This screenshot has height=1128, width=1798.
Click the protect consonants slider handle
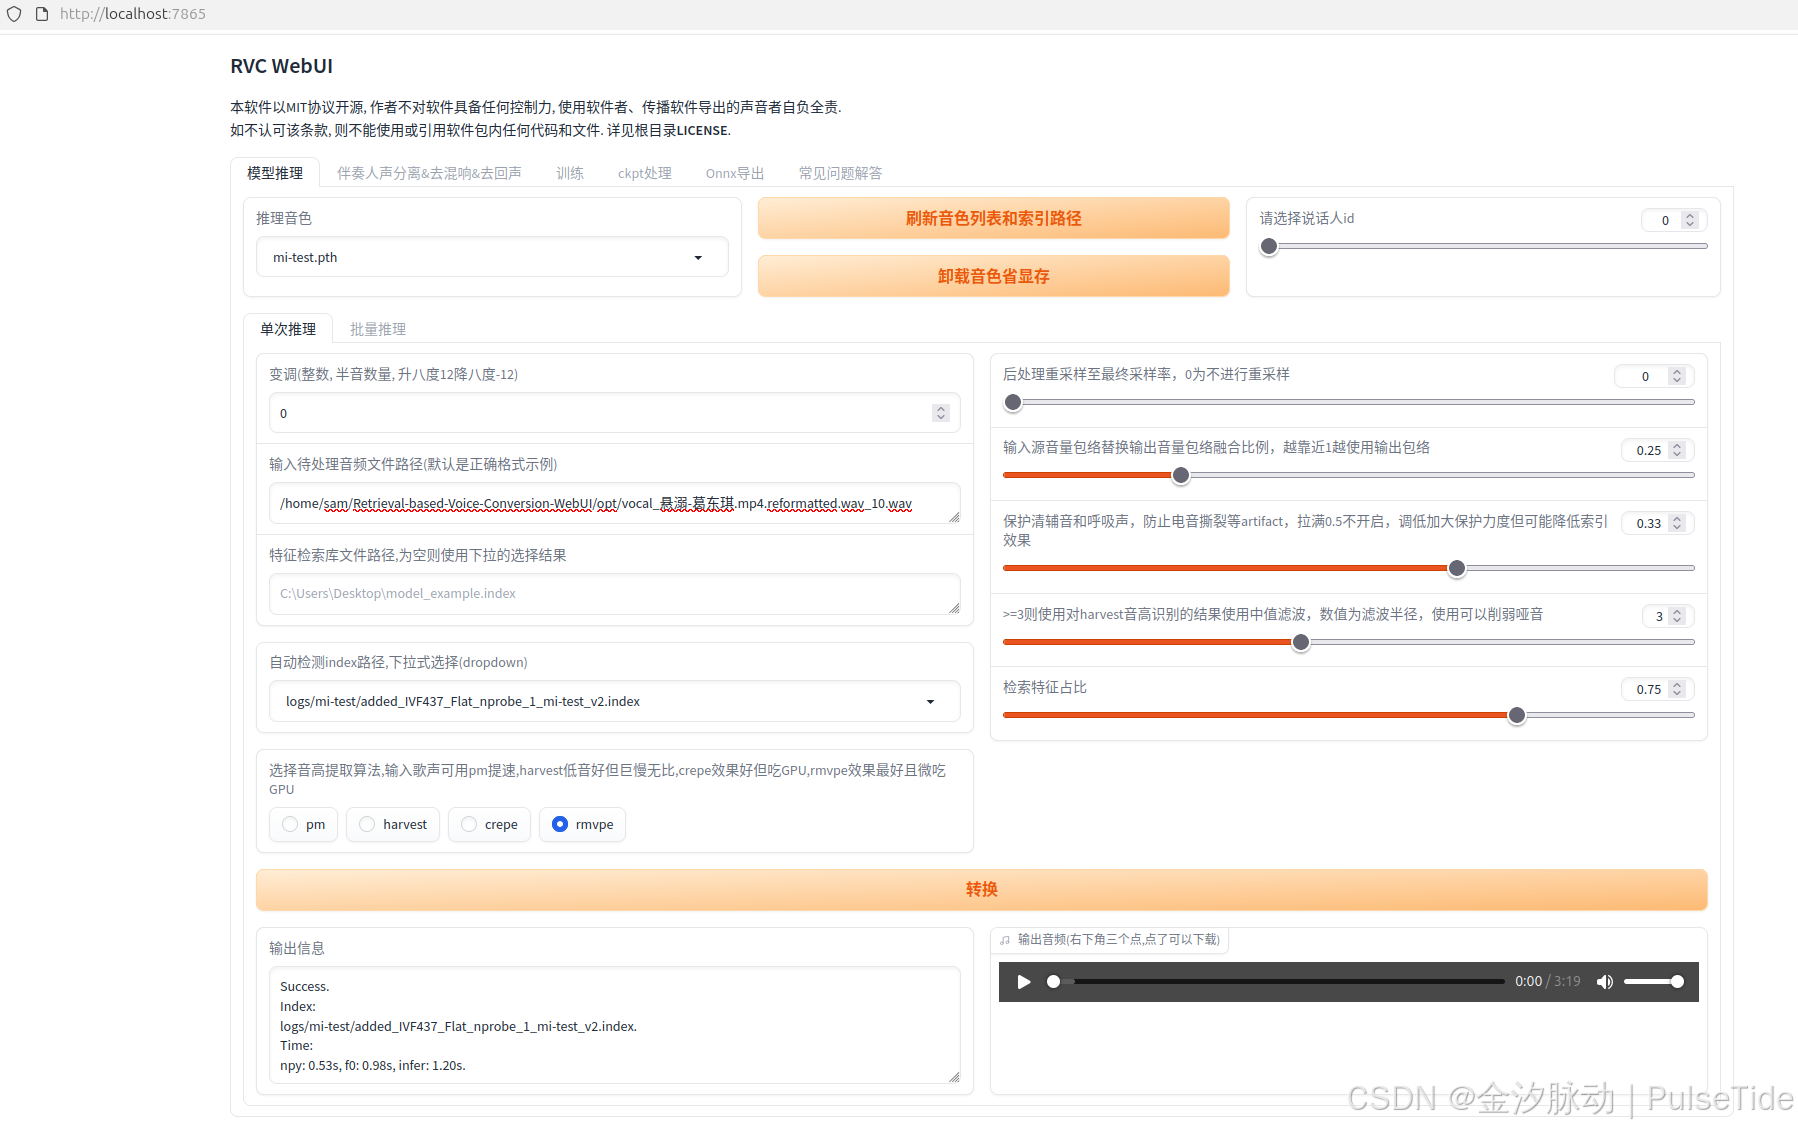(x=1457, y=568)
